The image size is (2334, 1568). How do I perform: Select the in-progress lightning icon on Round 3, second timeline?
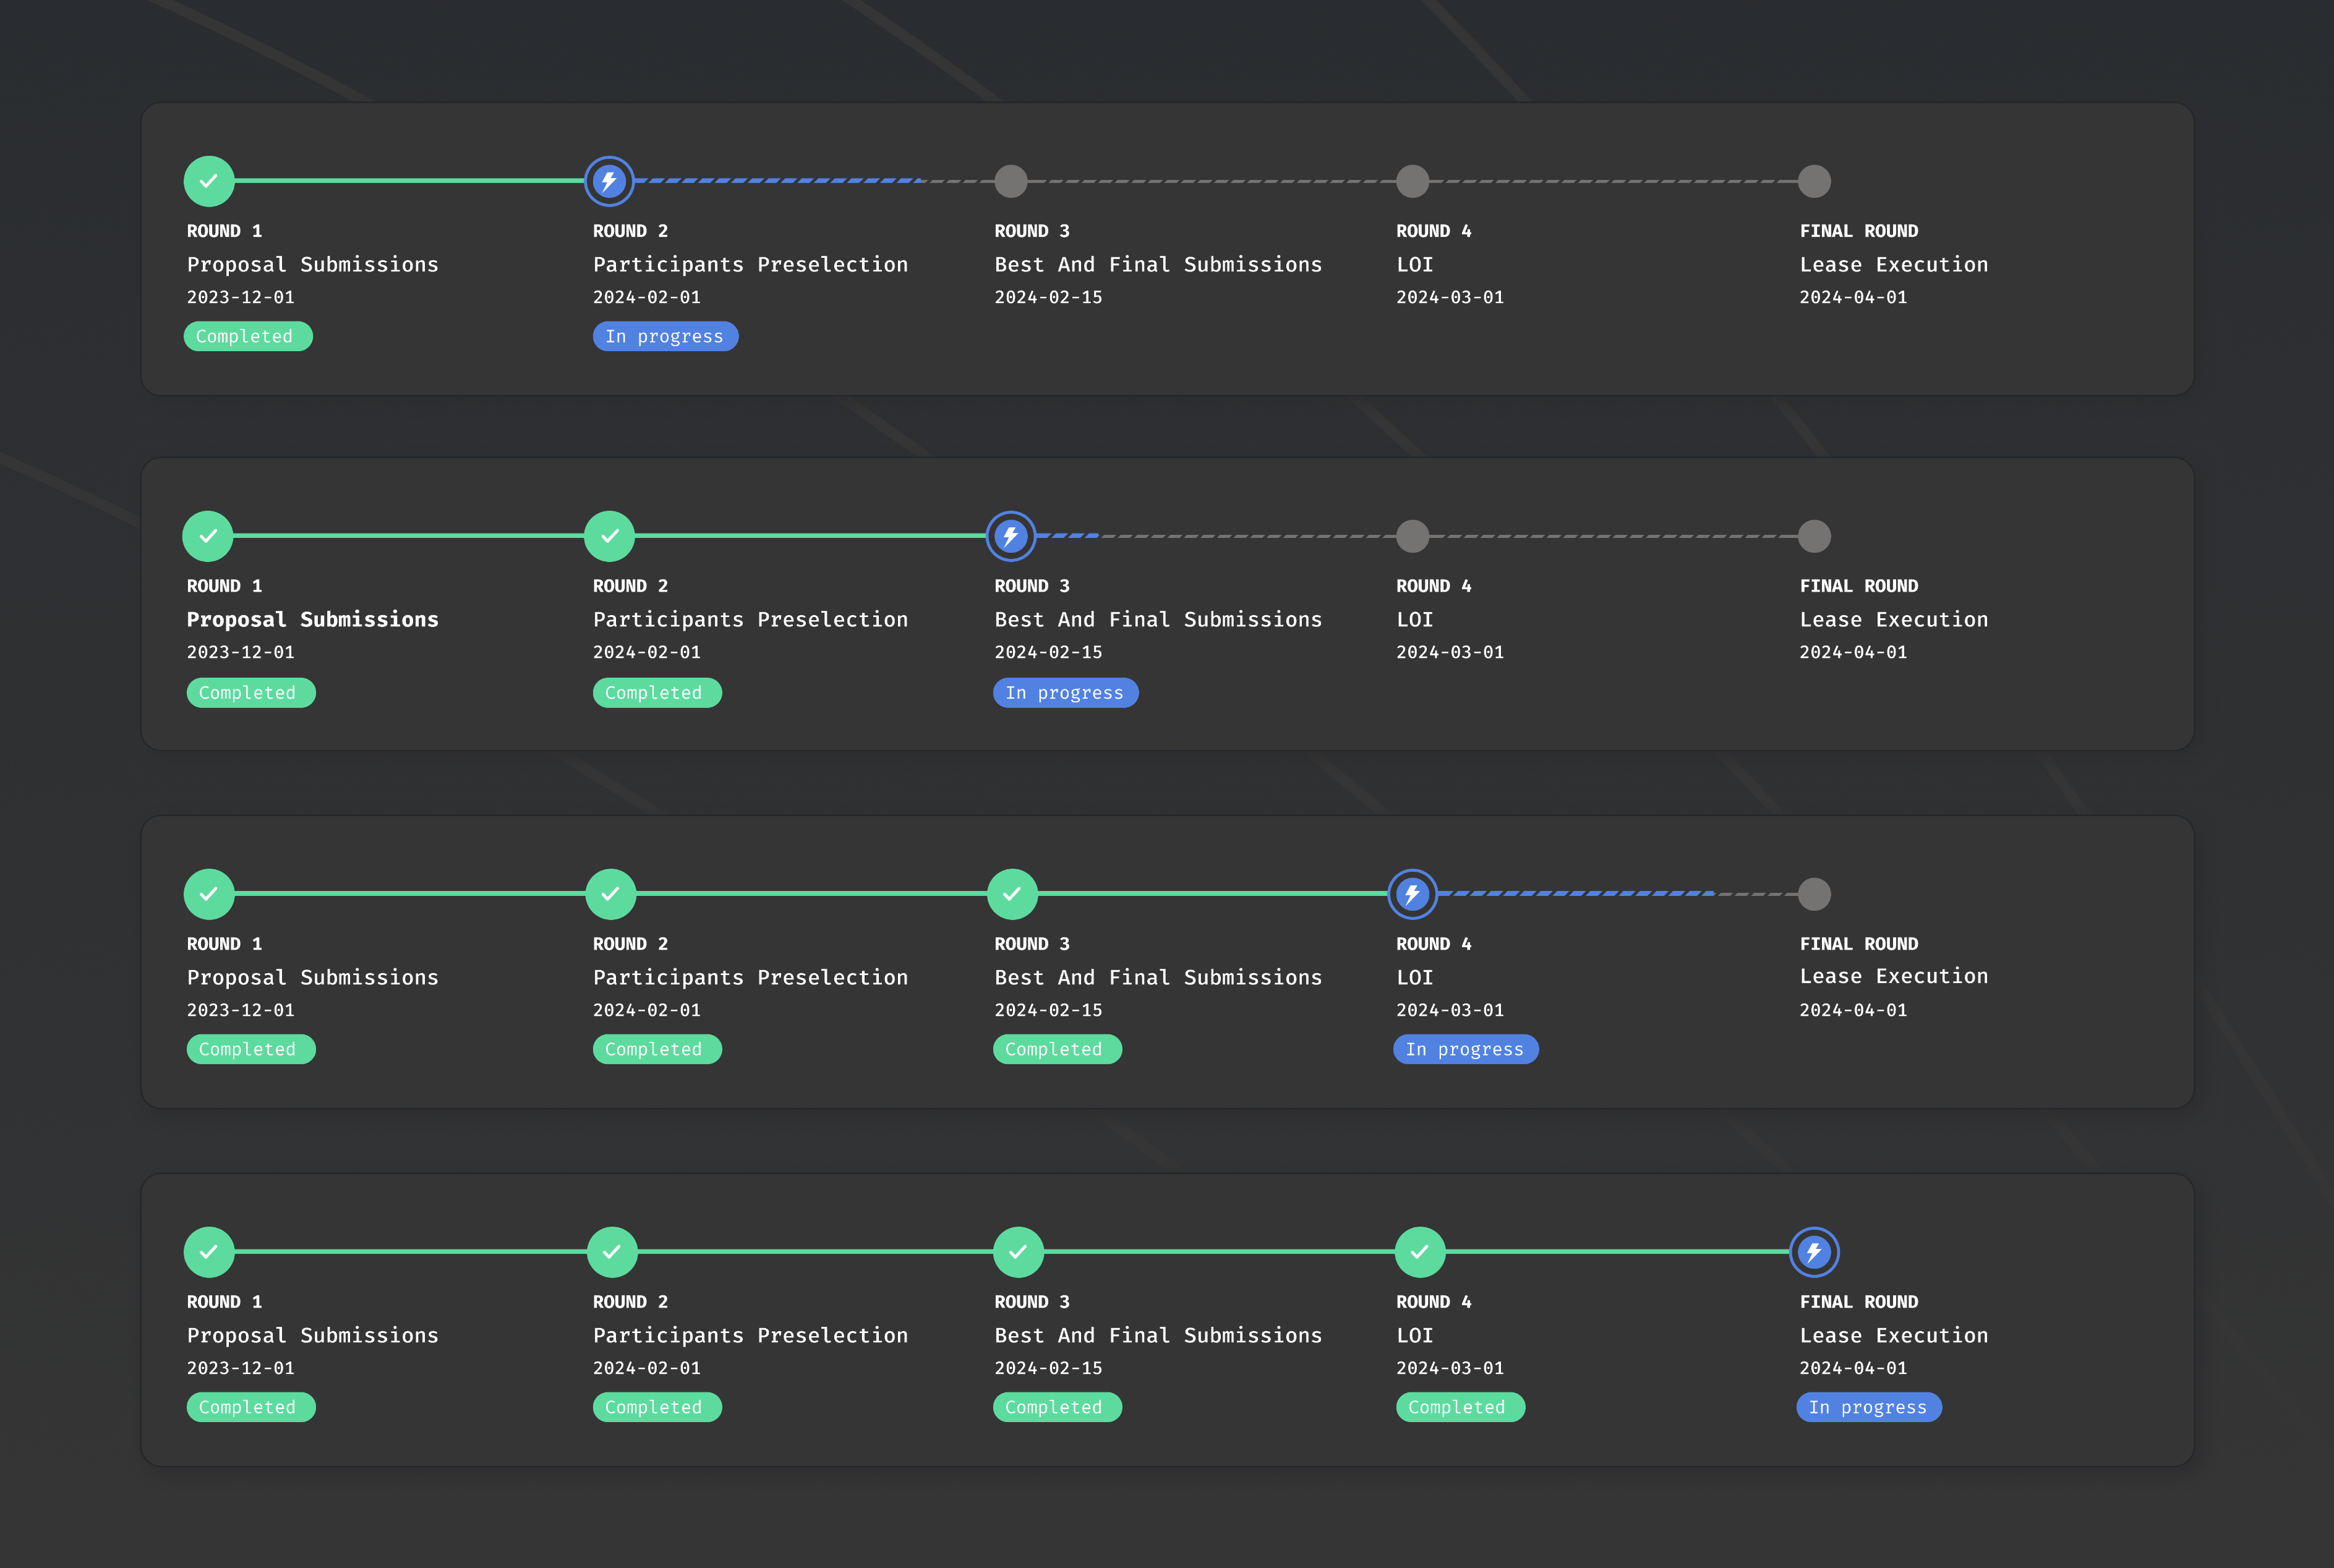tap(1011, 536)
